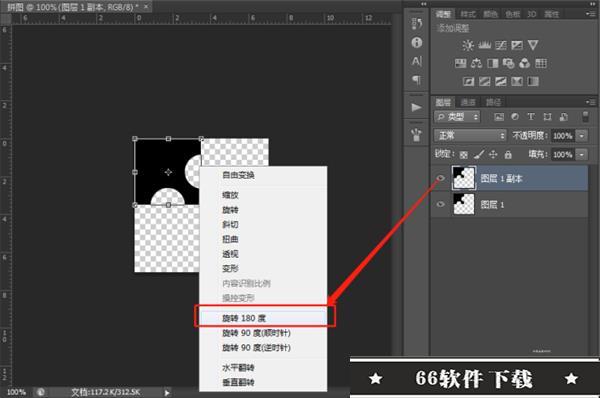Open the 正常 blend mode dropdown
Screen dimensions: 600x398
[470, 135]
